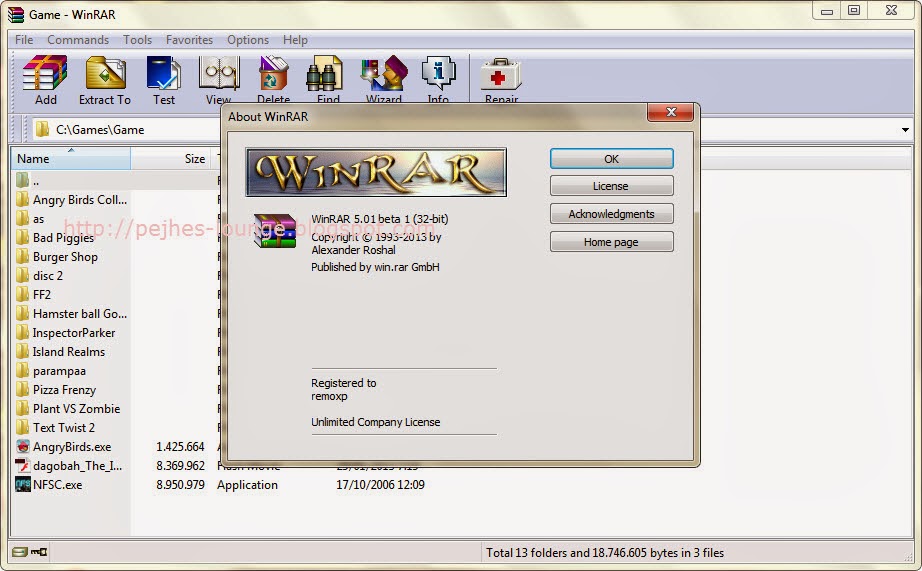Expand the address bar dropdown arrow
Viewport: 922px width, 571px height.
click(905, 129)
